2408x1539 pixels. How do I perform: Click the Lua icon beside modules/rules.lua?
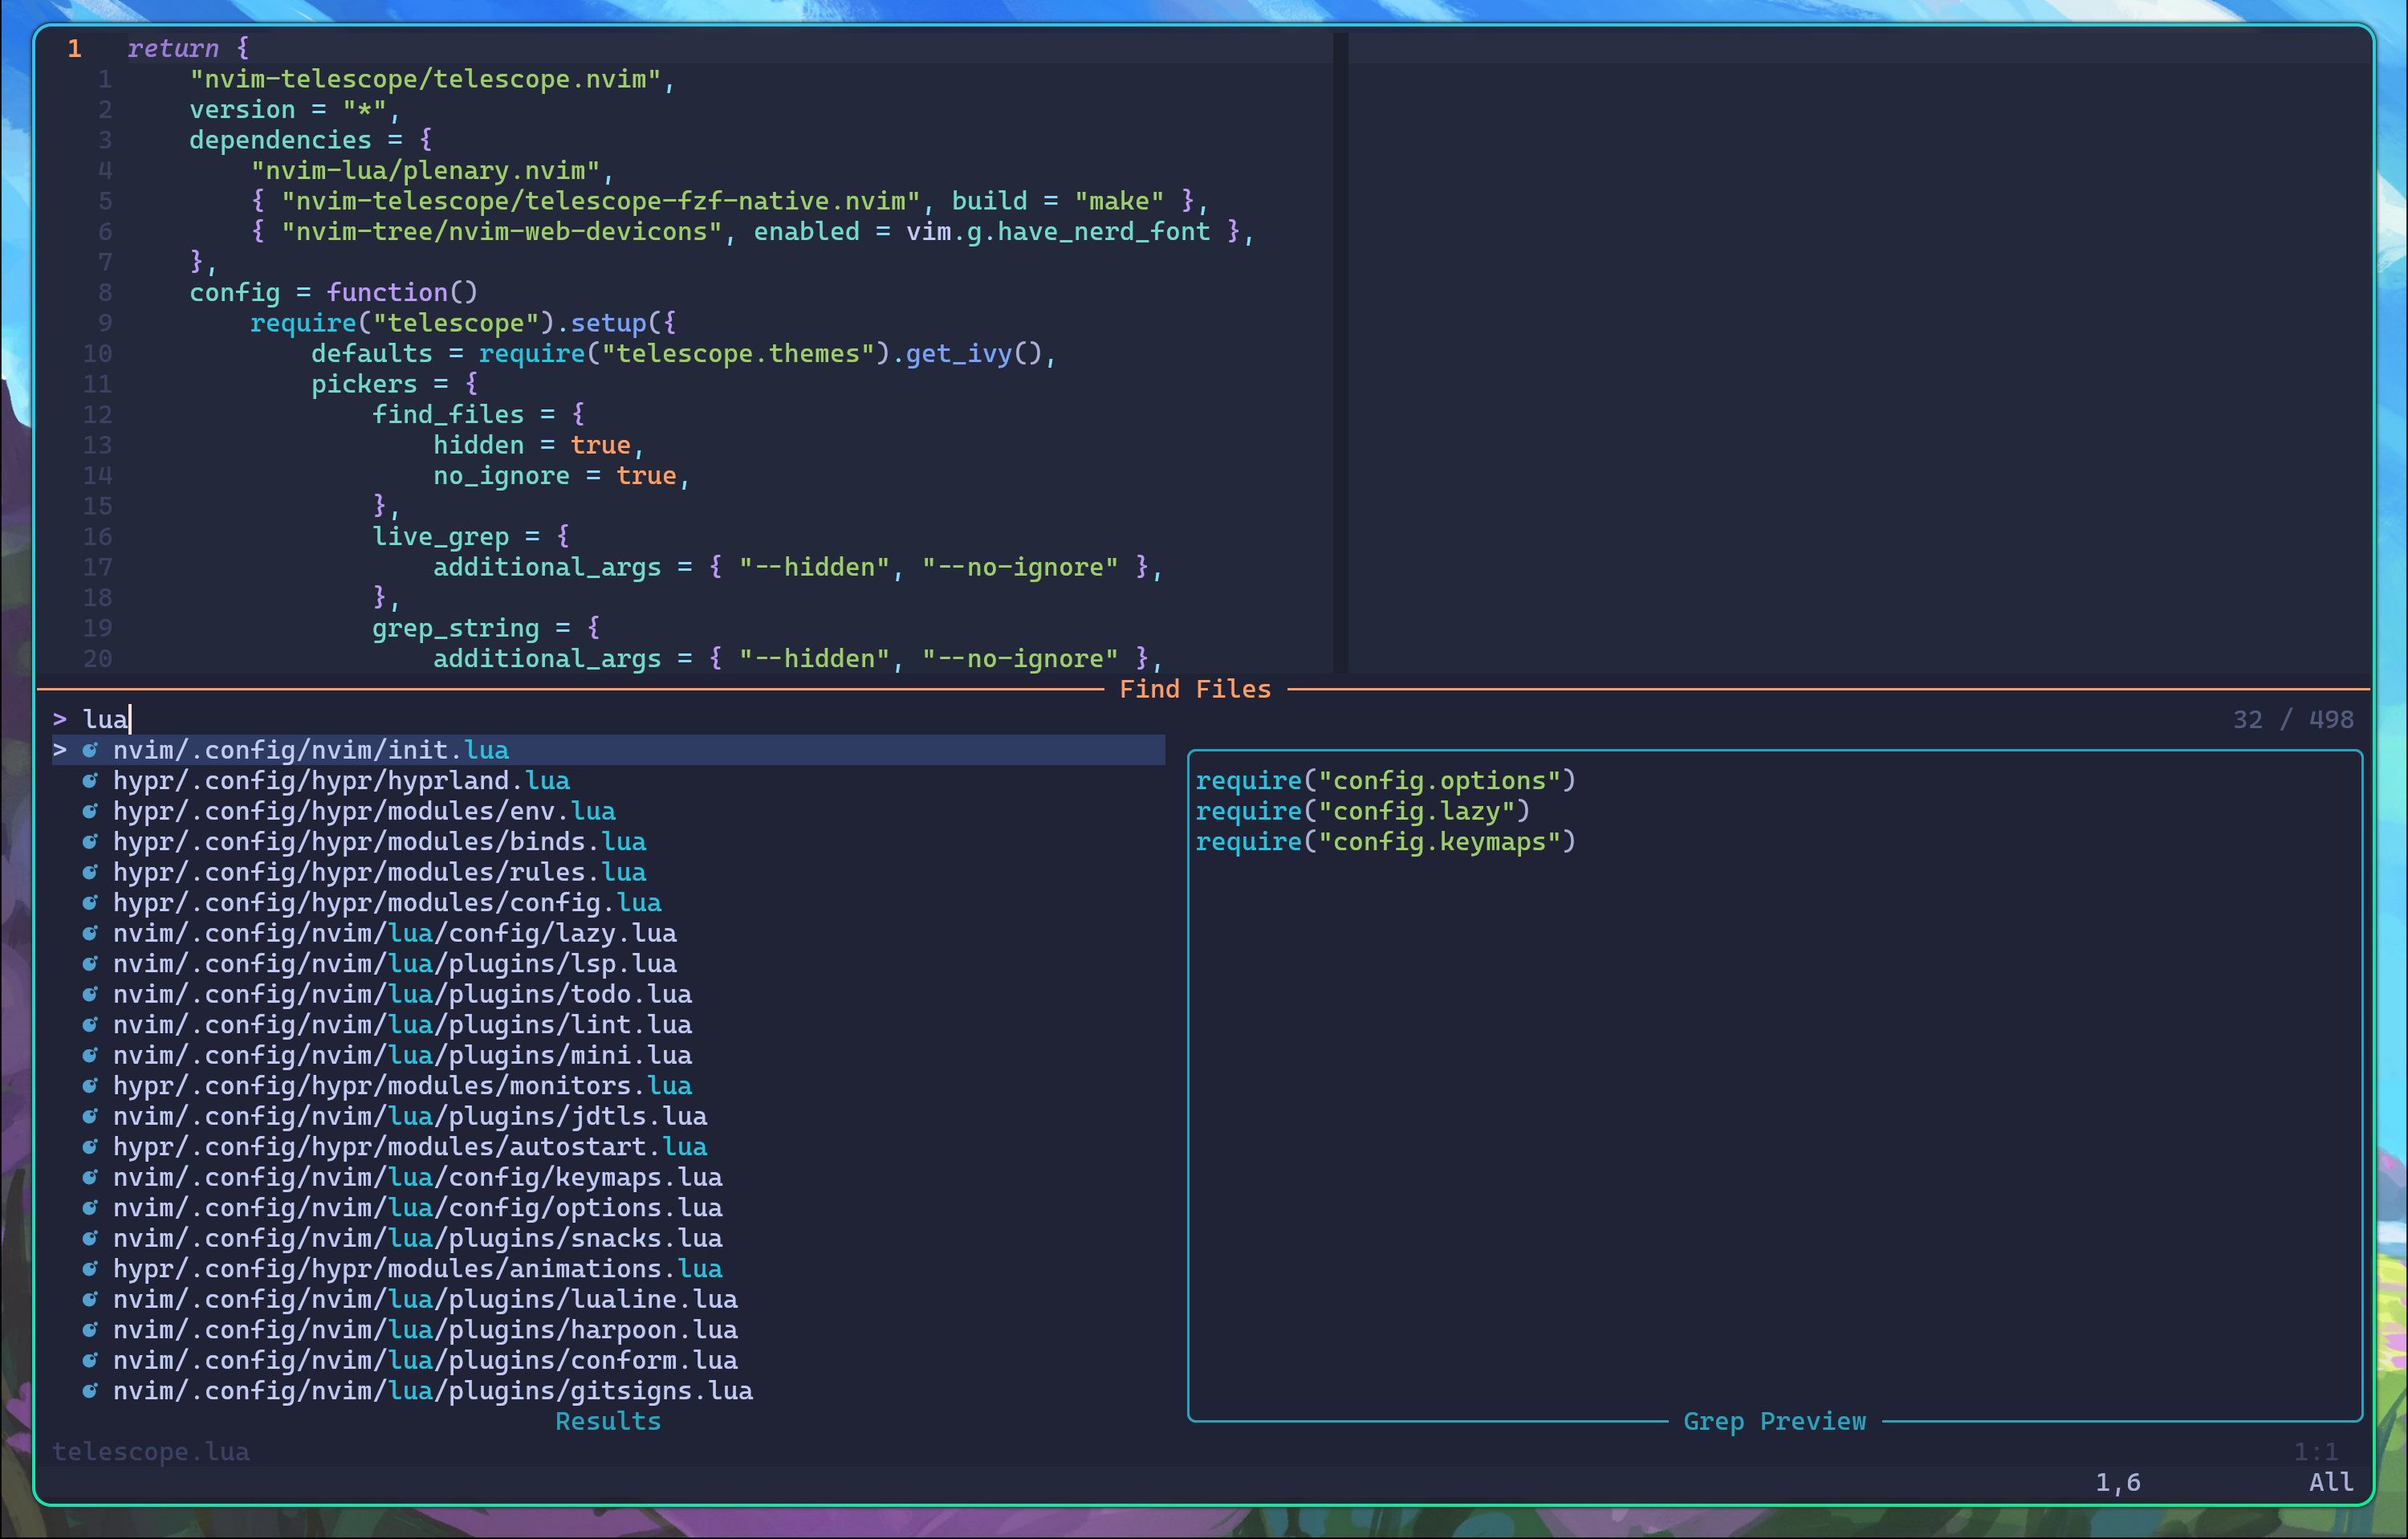pyautogui.click(x=90, y=872)
